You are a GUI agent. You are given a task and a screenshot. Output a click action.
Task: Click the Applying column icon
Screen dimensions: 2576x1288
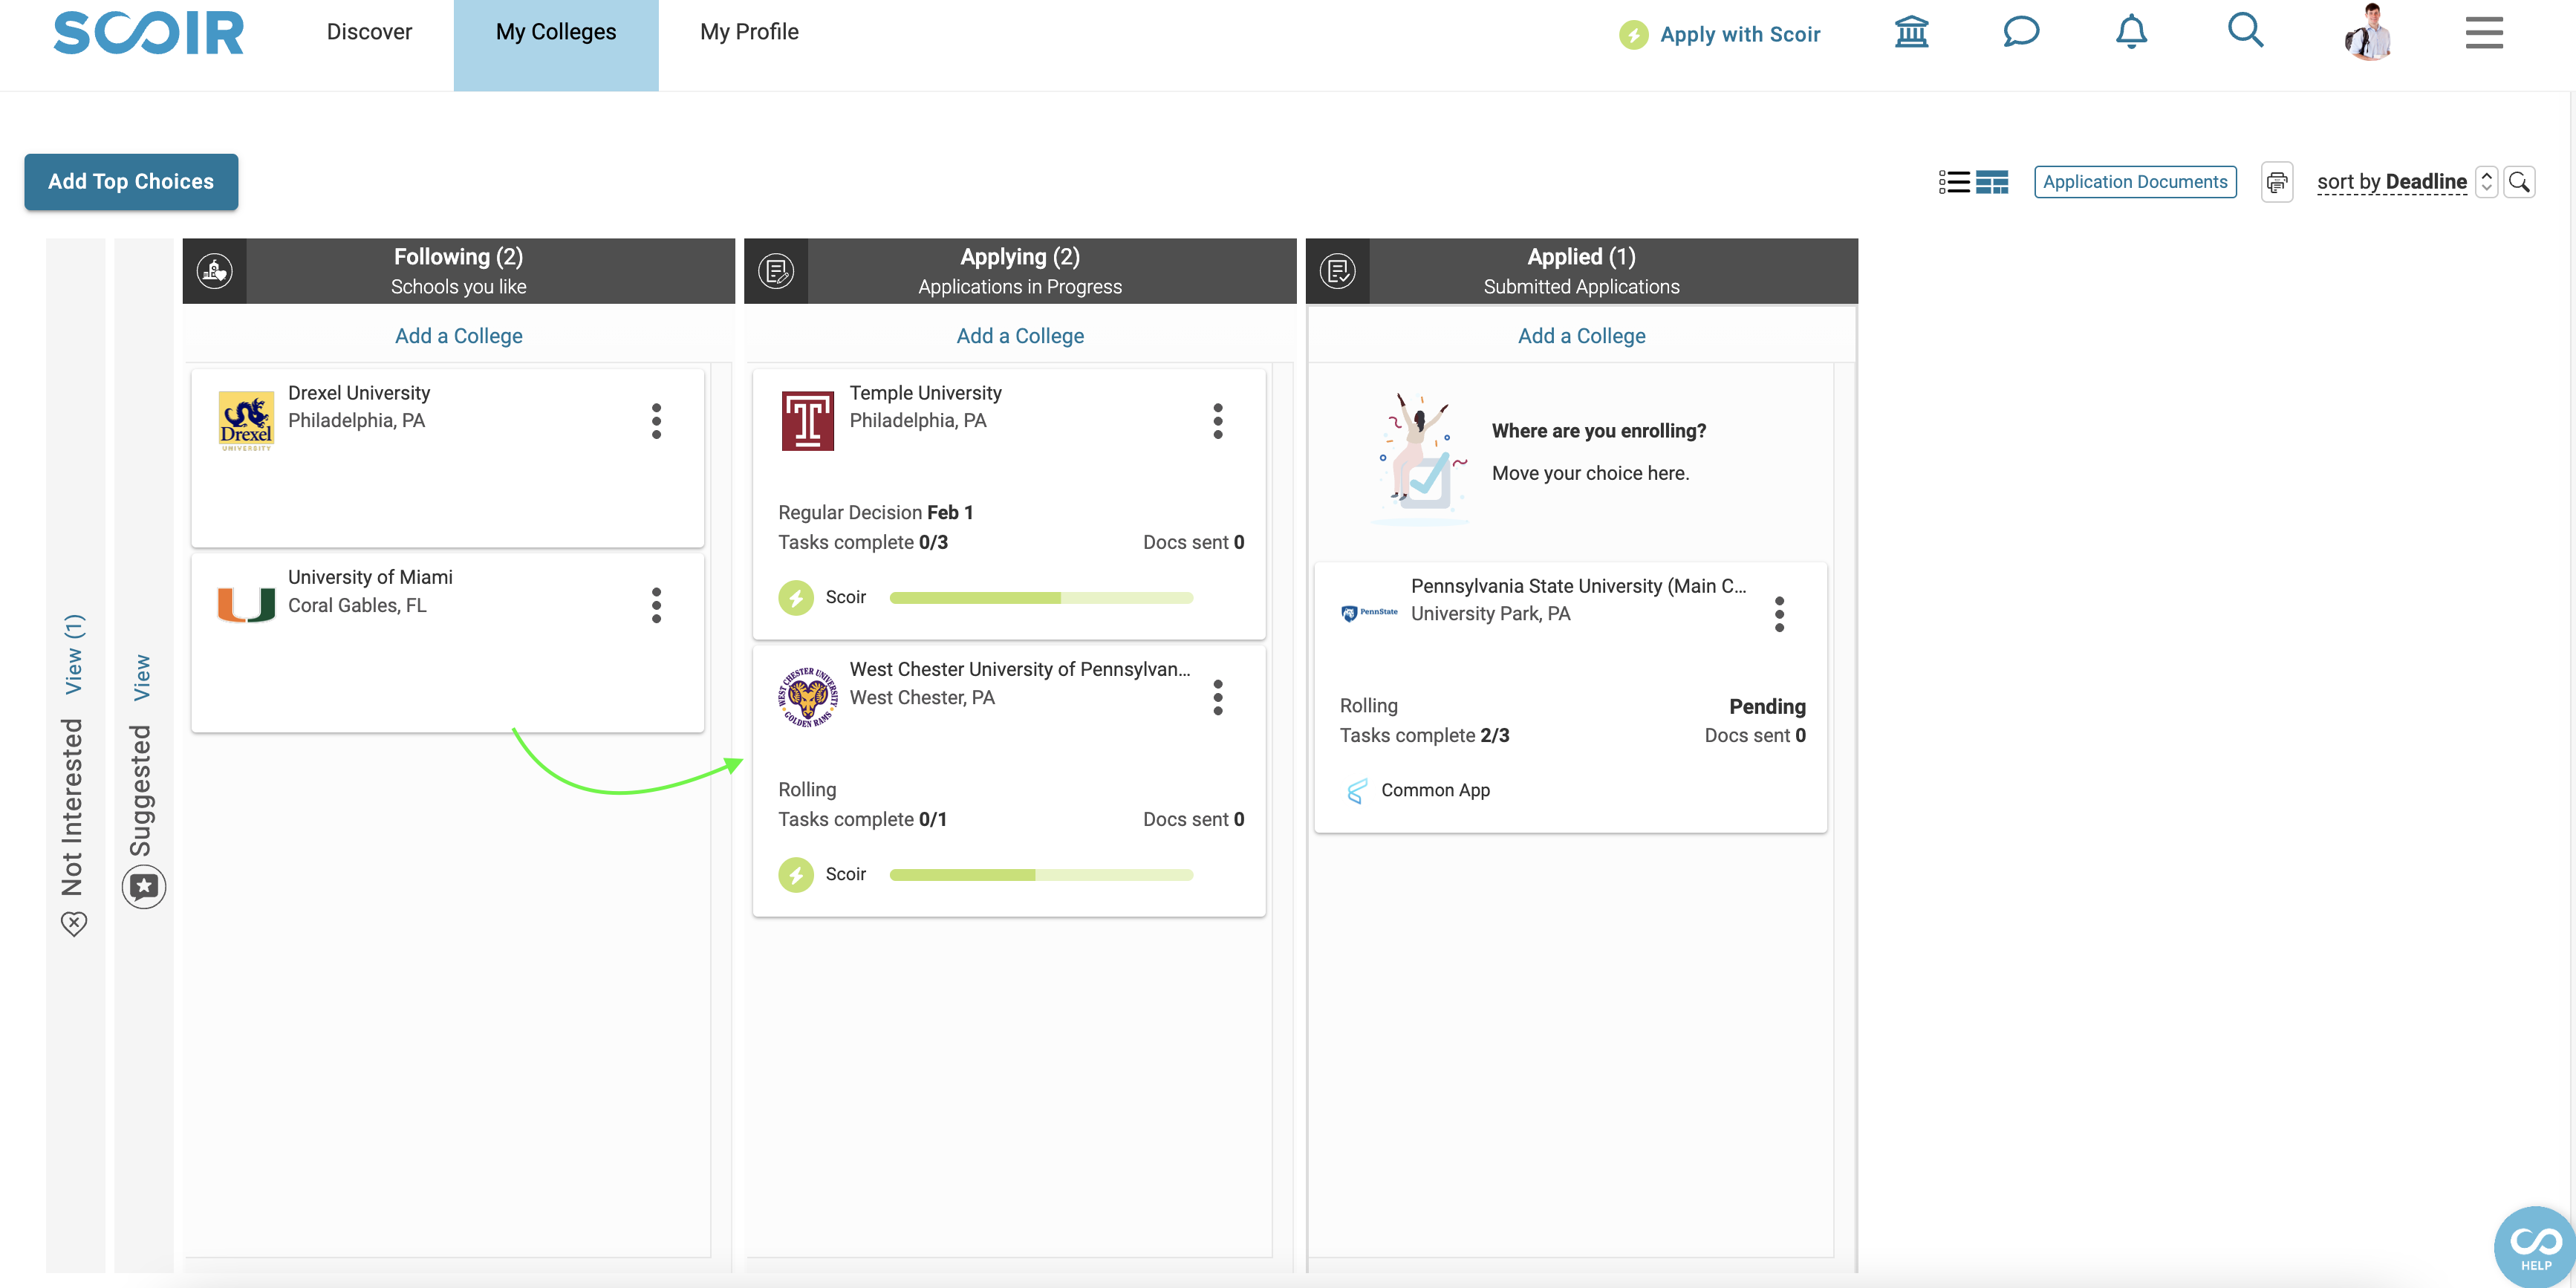click(776, 271)
